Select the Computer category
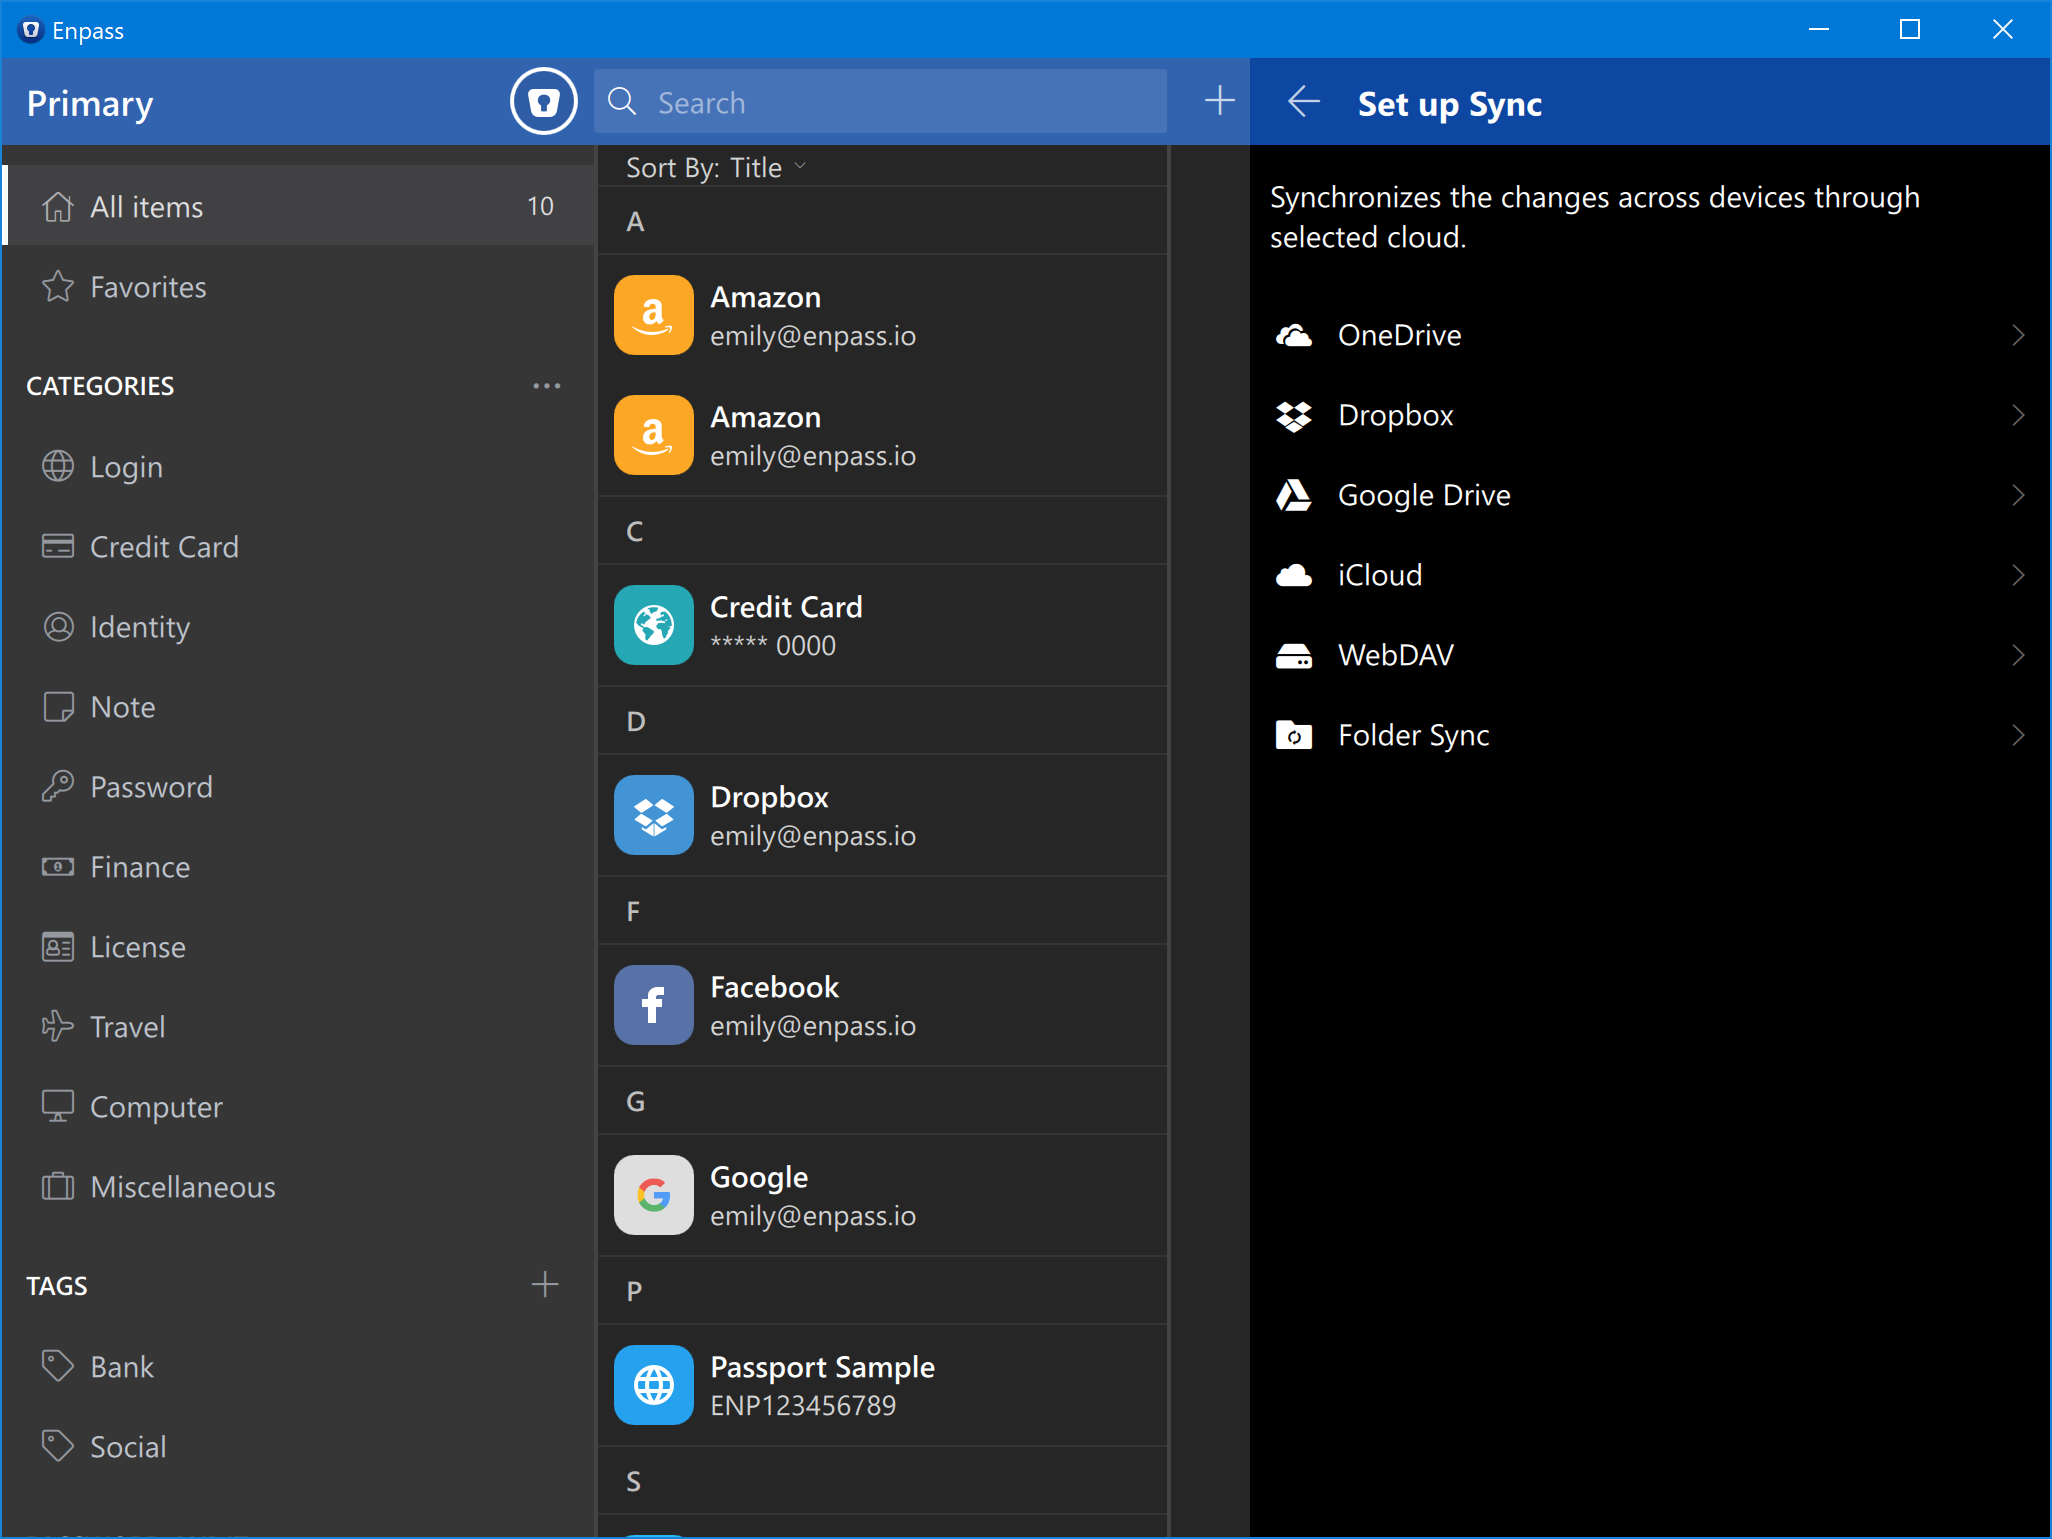The image size is (2052, 1539). [299, 1107]
